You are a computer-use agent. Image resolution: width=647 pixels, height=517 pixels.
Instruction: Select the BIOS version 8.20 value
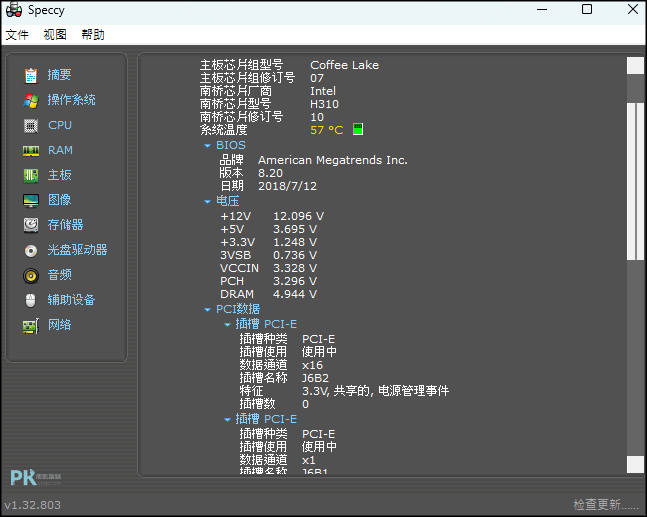[270, 173]
